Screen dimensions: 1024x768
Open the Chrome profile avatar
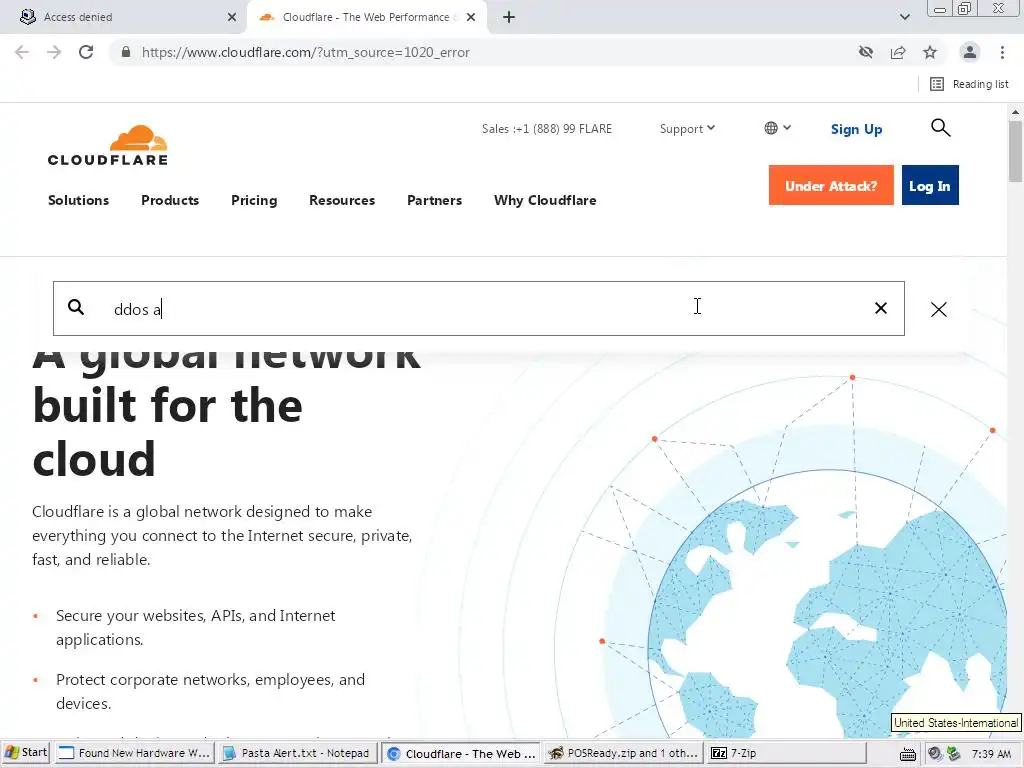coord(970,52)
